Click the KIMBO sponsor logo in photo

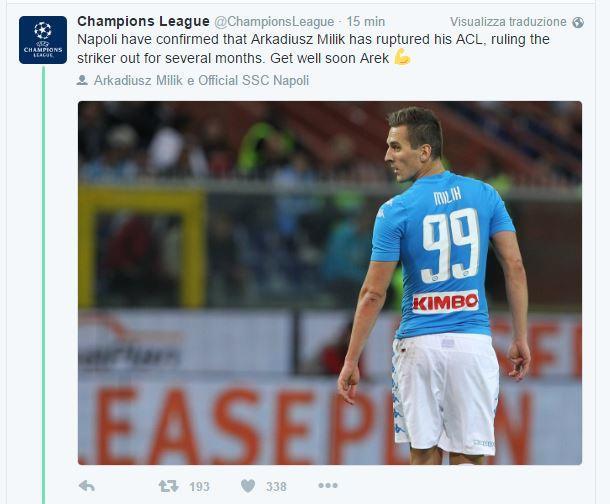click(x=445, y=302)
